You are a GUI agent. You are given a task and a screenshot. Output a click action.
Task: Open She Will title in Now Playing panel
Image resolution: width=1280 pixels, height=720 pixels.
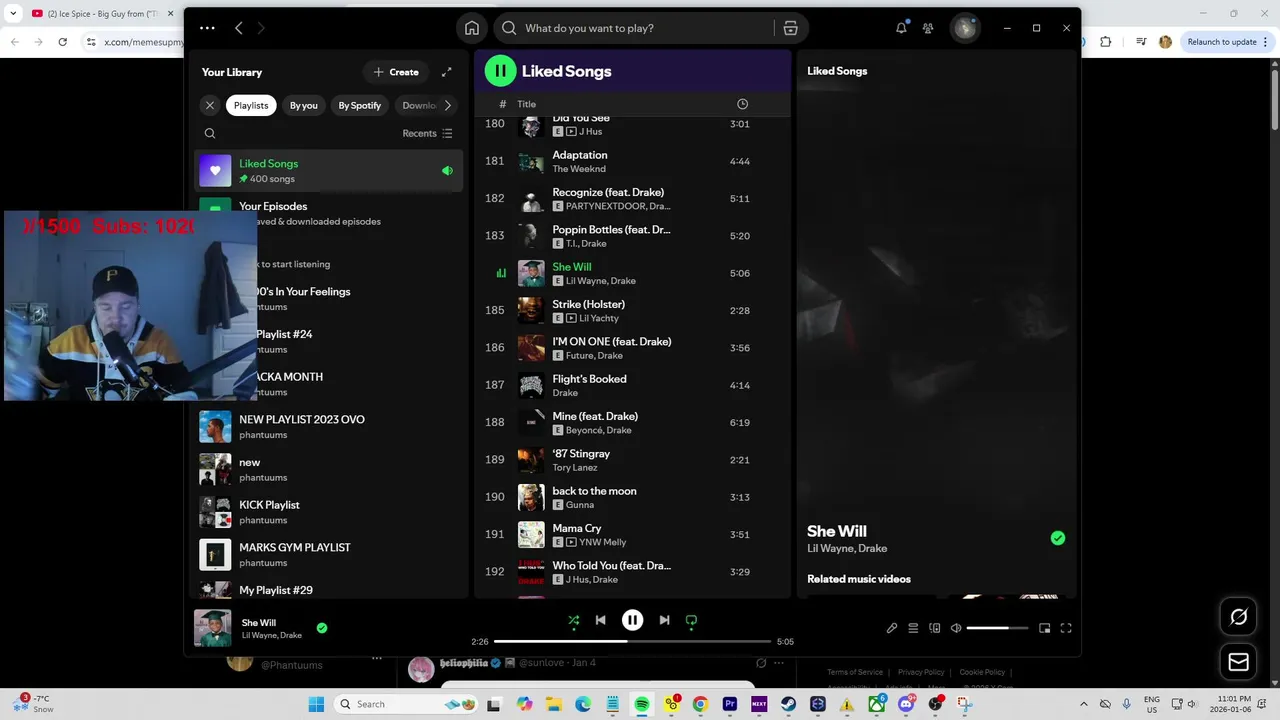coord(837,531)
